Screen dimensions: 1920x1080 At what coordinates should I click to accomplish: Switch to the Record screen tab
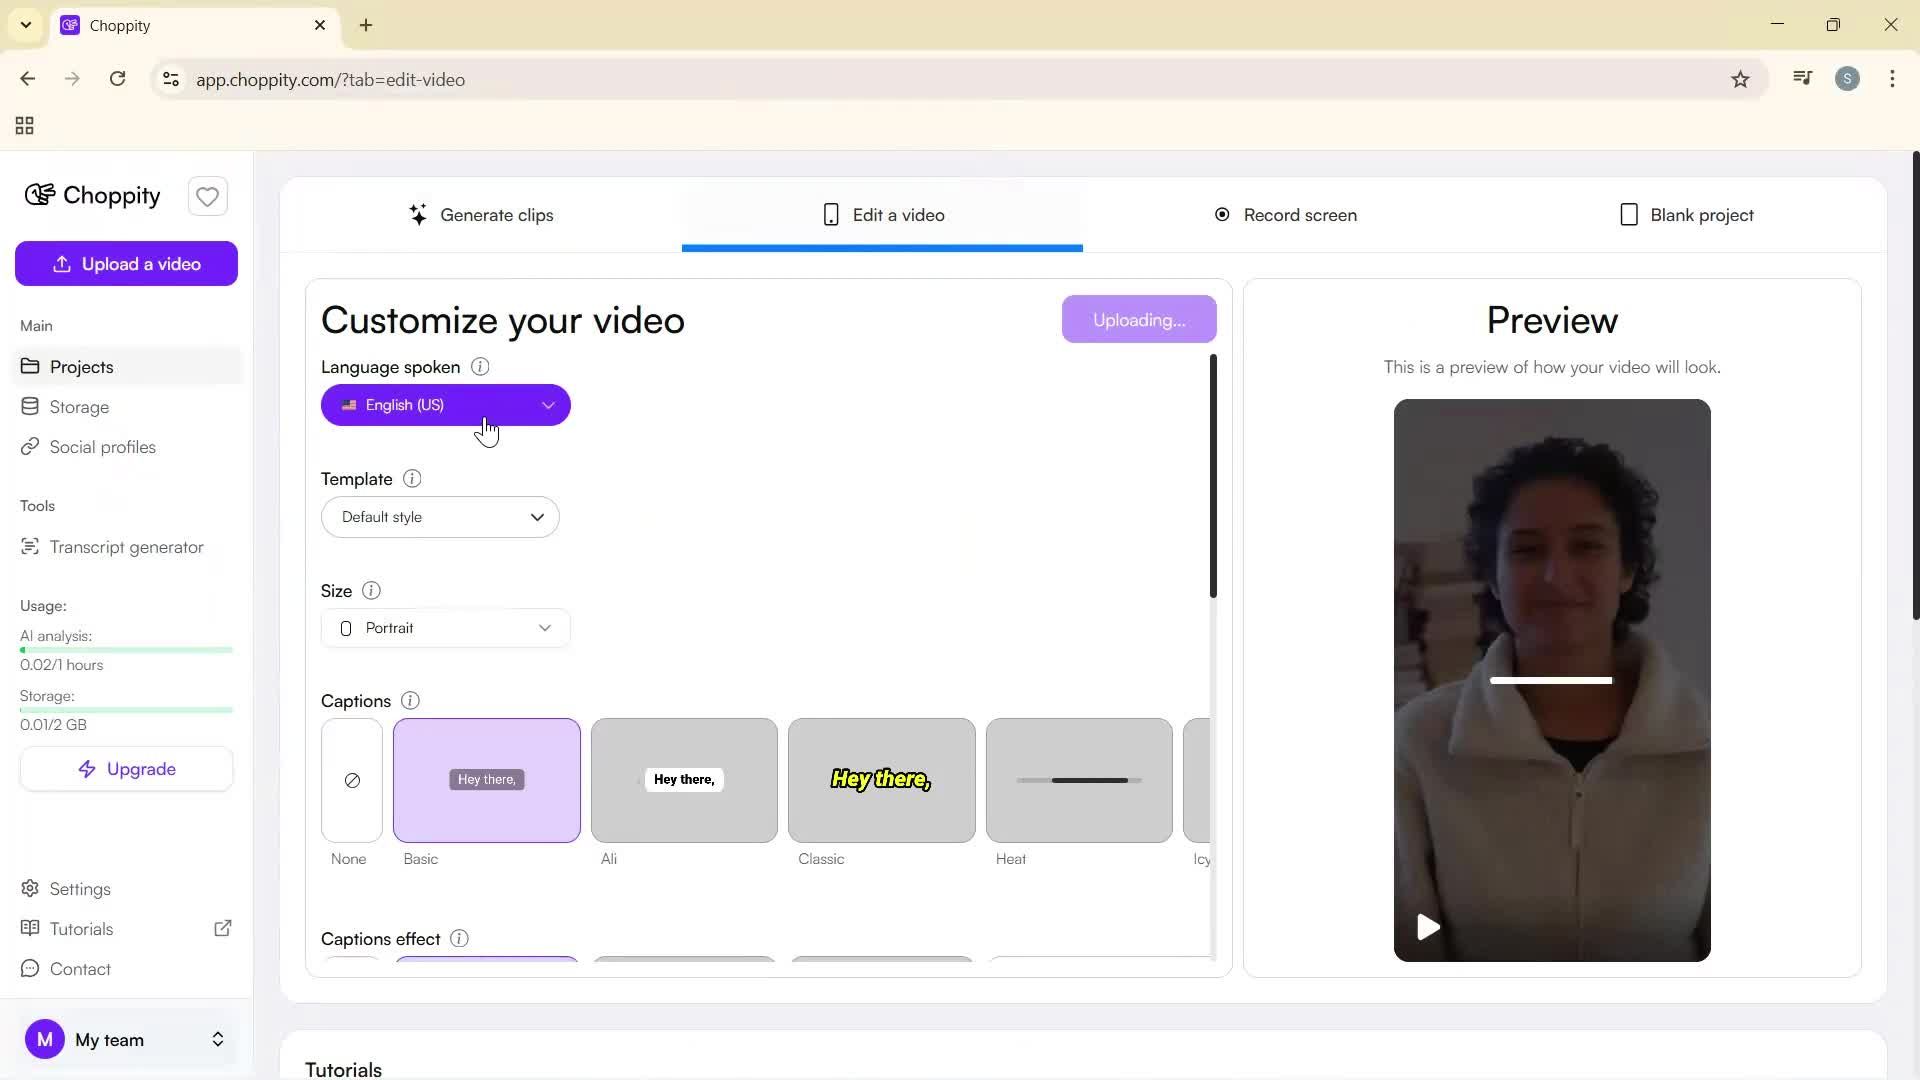(x=1285, y=214)
